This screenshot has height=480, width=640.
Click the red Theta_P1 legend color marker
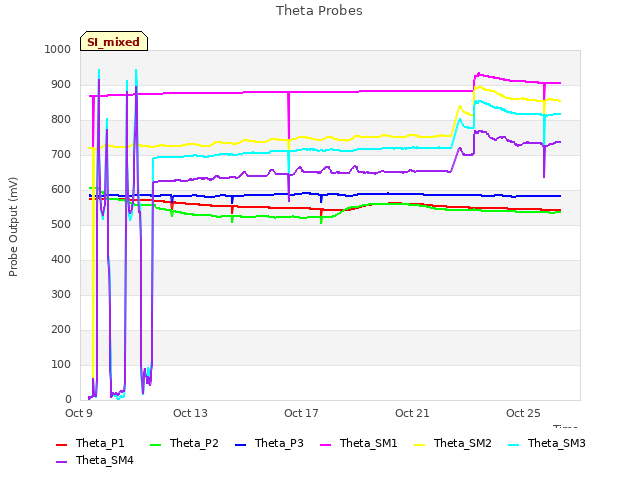61,444
